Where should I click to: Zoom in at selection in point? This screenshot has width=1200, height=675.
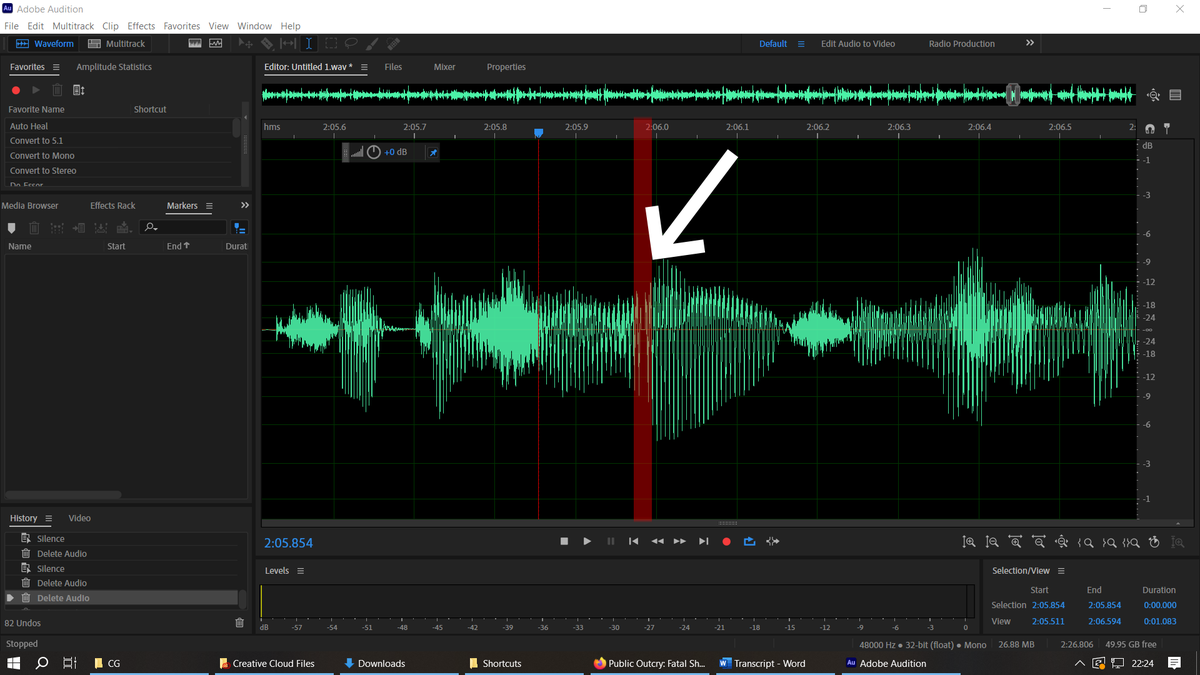click(1085, 542)
